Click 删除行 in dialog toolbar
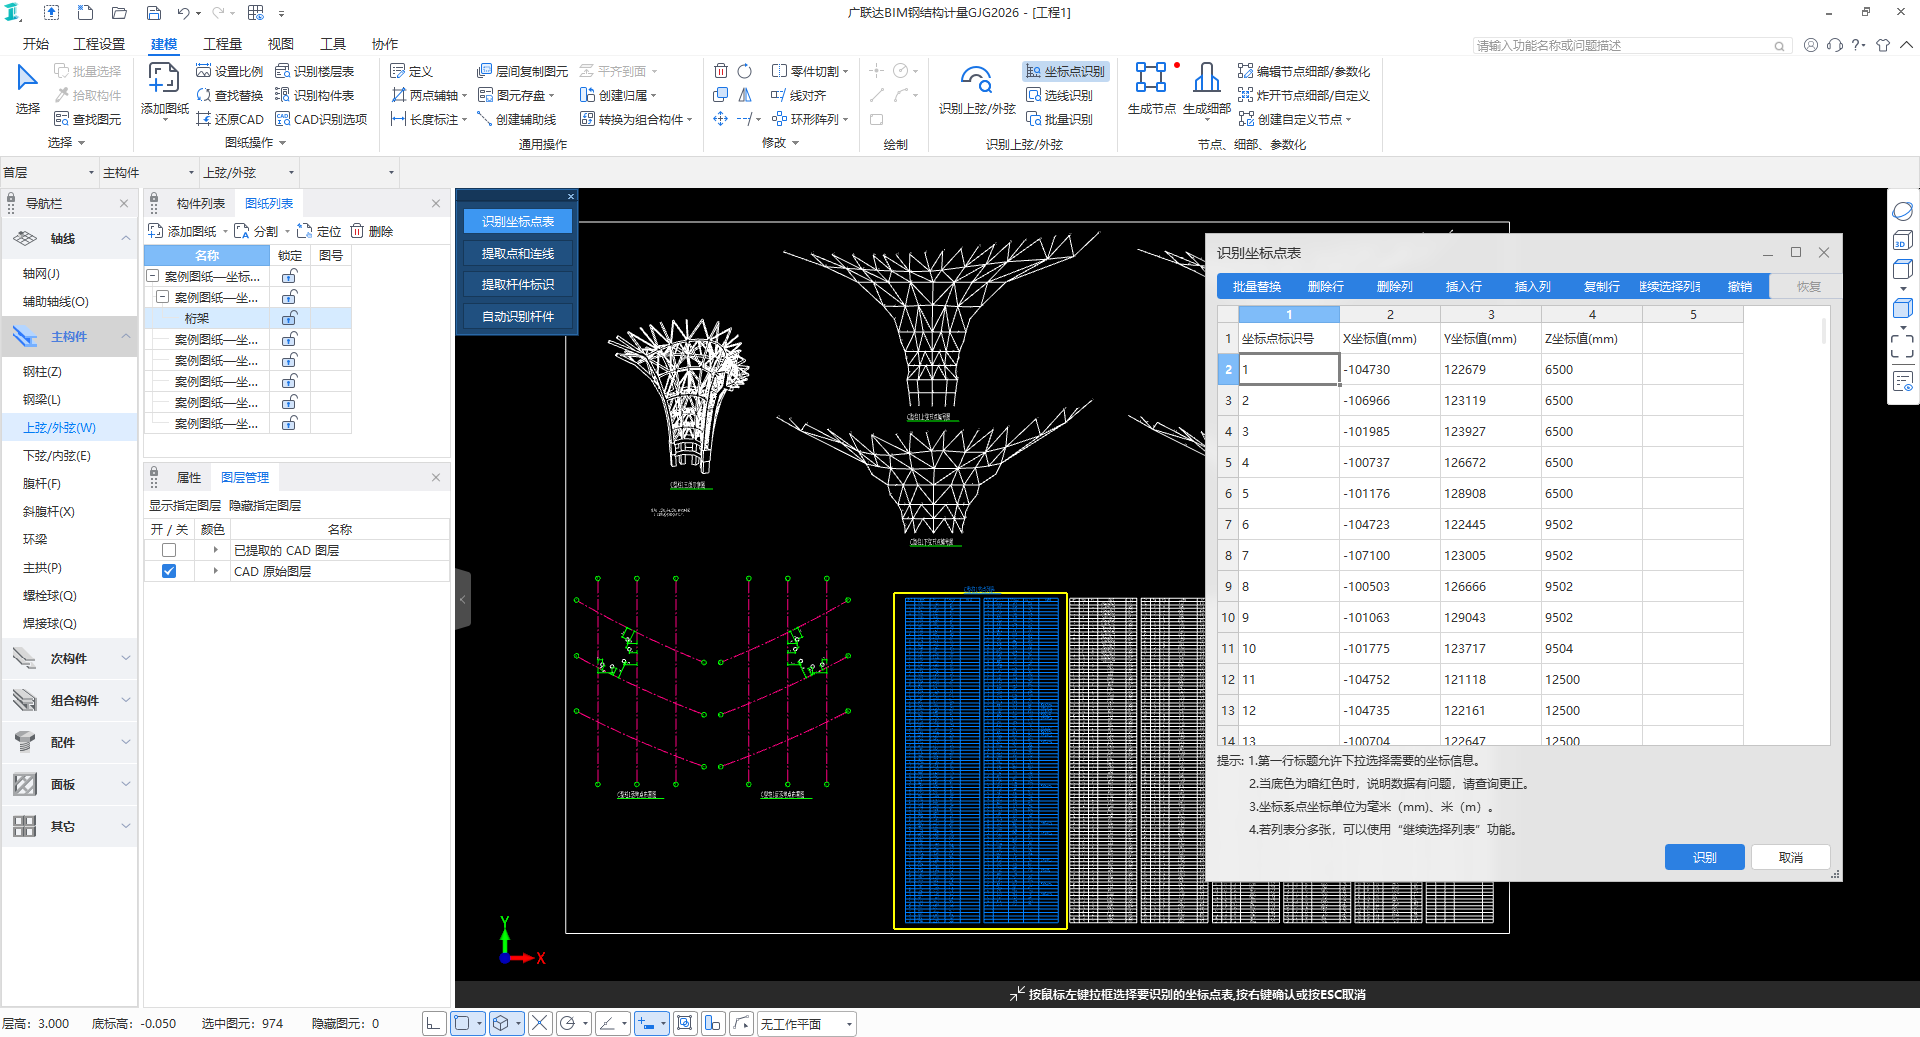 click(x=1325, y=286)
